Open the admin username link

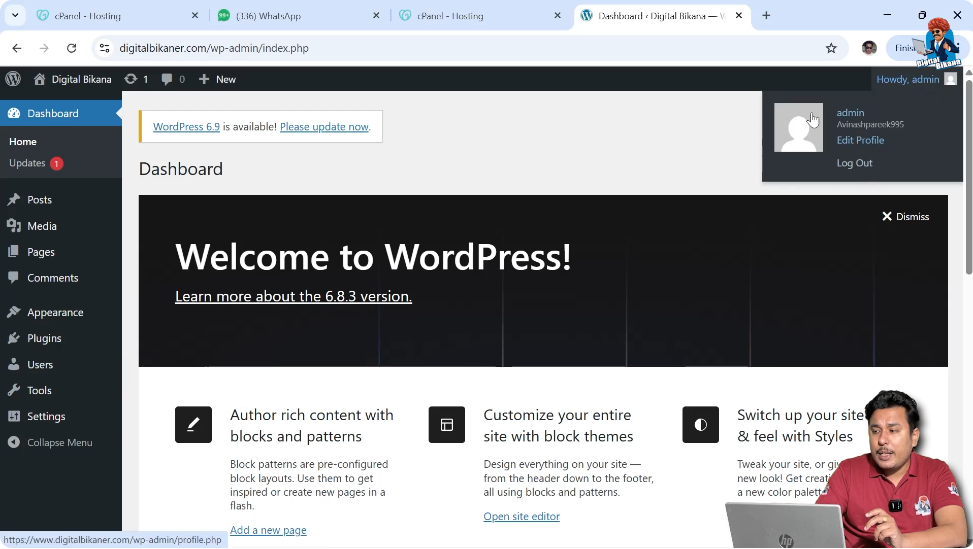pyautogui.click(x=850, y=112)
